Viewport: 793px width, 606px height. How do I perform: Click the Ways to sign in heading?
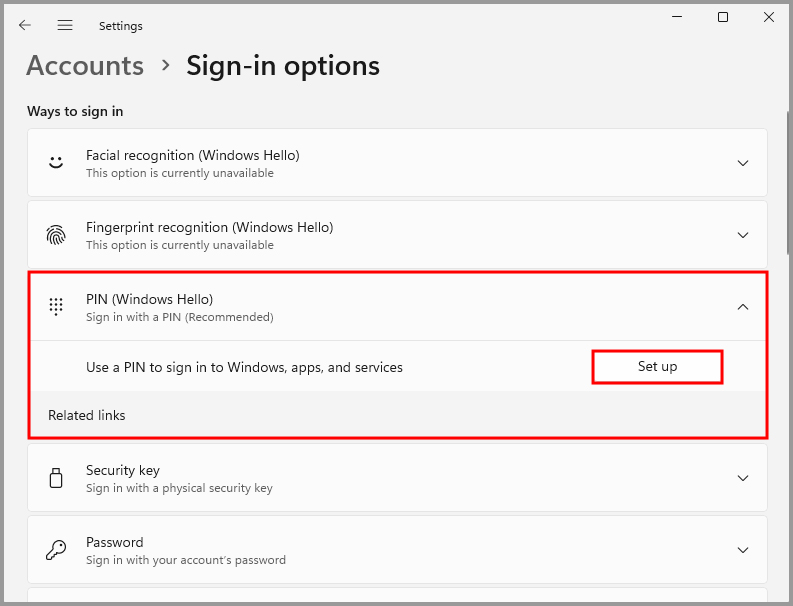75,111
